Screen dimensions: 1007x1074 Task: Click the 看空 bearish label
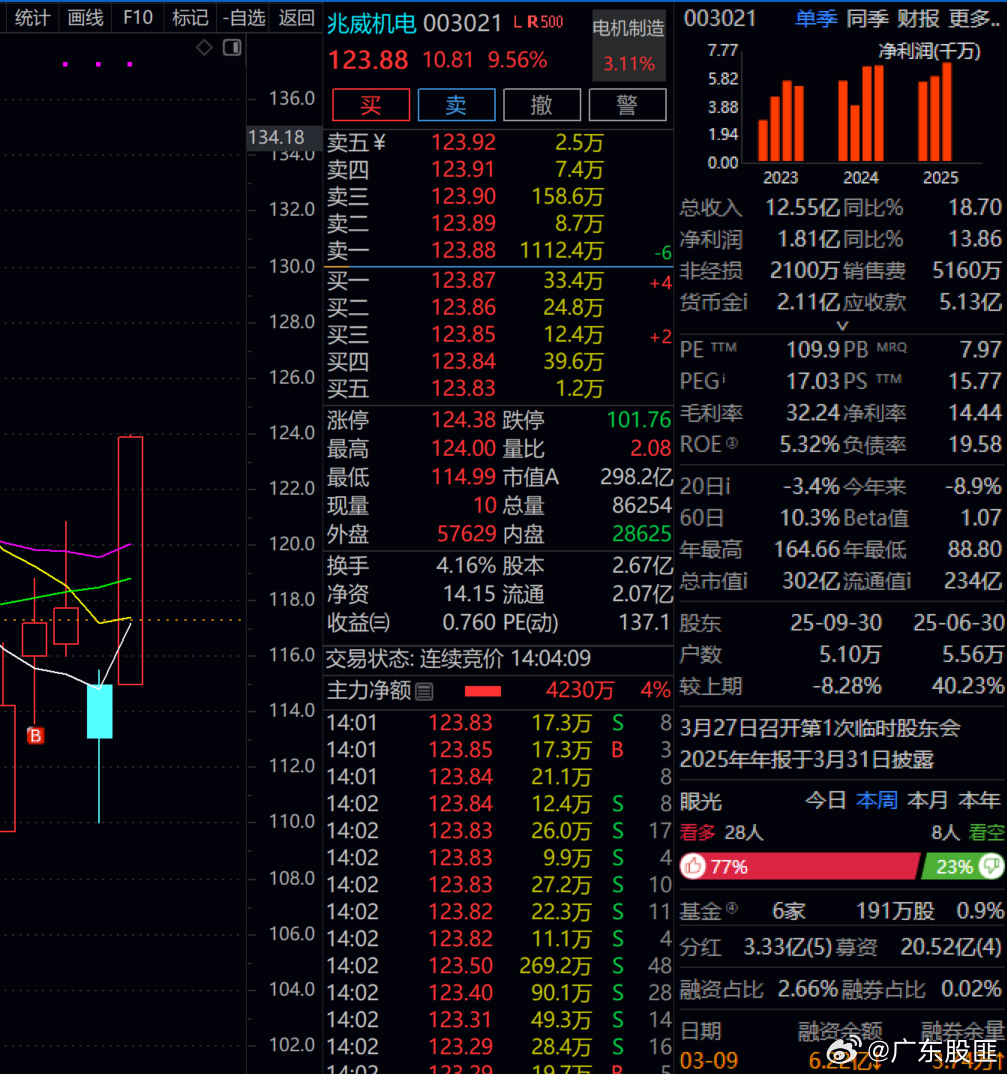[x=986, y=833]
